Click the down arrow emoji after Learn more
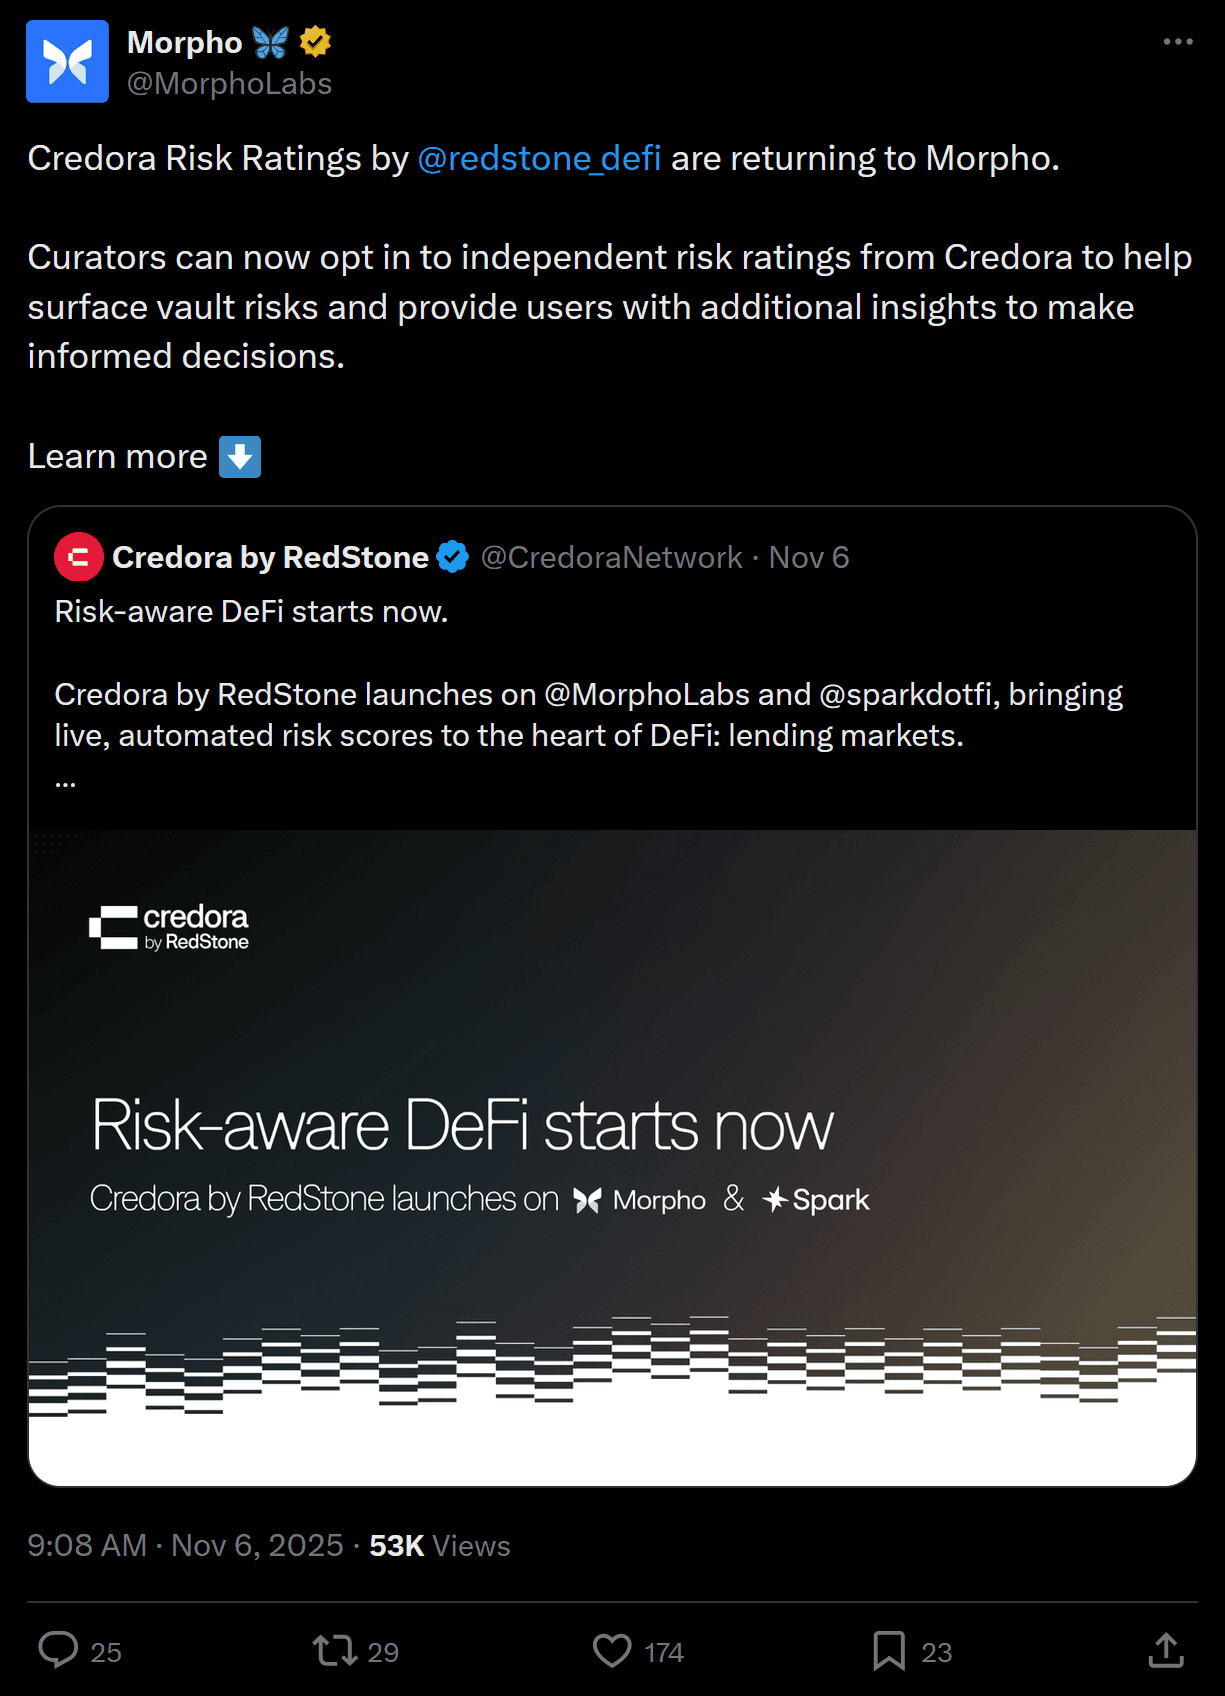The height and width of the screenshot is (1696, 1225). pos(240,457)
